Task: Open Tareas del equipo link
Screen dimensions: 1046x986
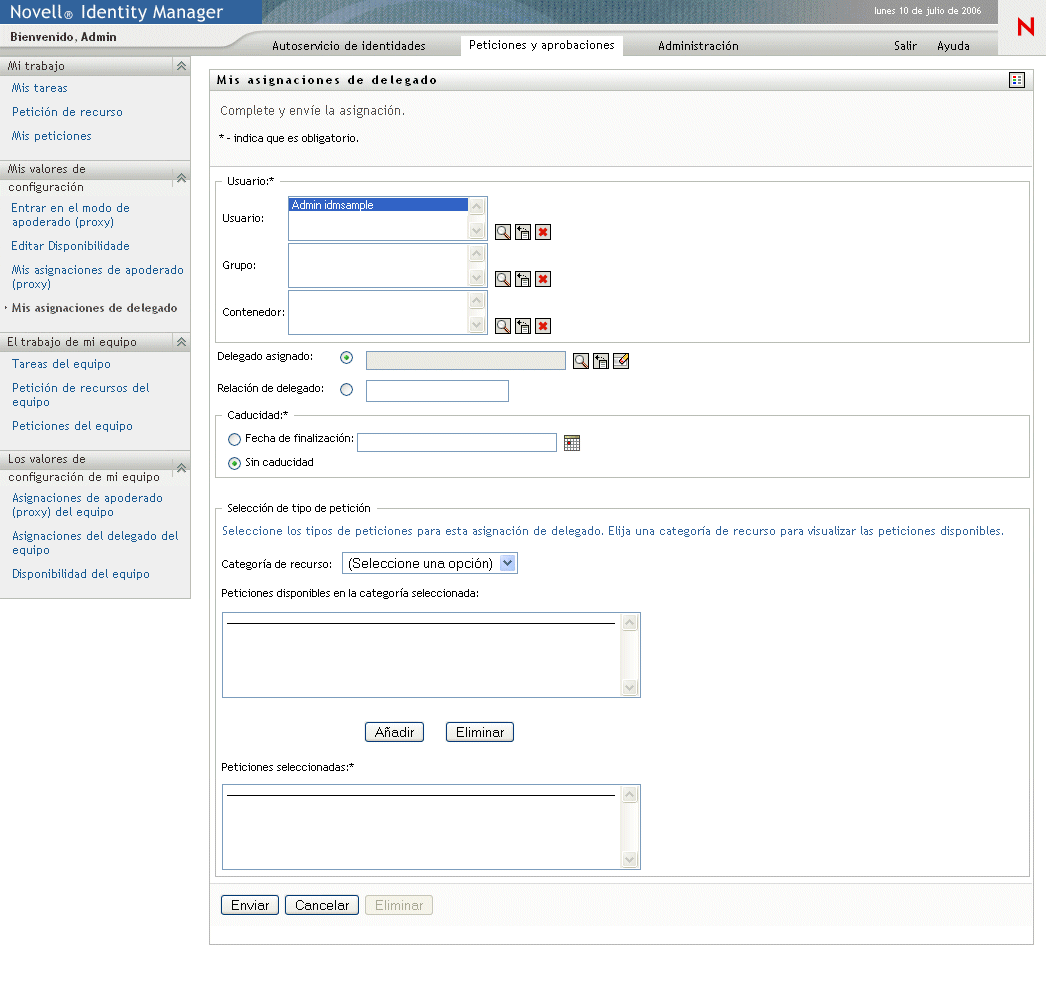Action: (x=61, y=364)
